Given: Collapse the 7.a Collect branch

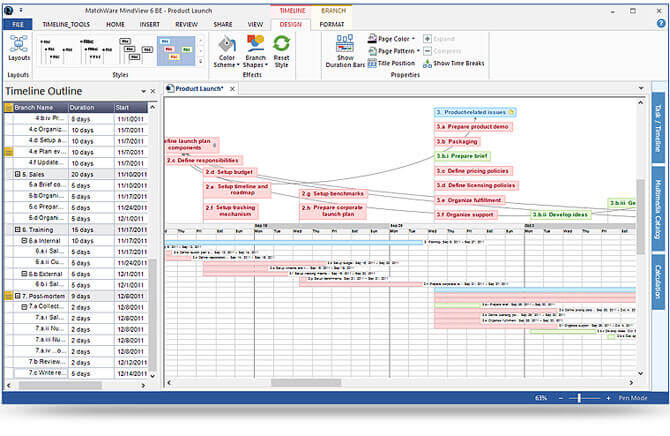Looking at the screenshot, I should point(24,307).
